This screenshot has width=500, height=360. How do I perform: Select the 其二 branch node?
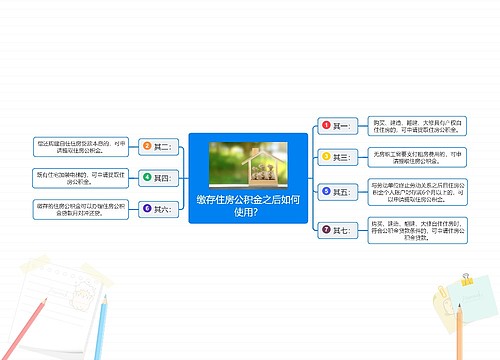tap(159, 147)
